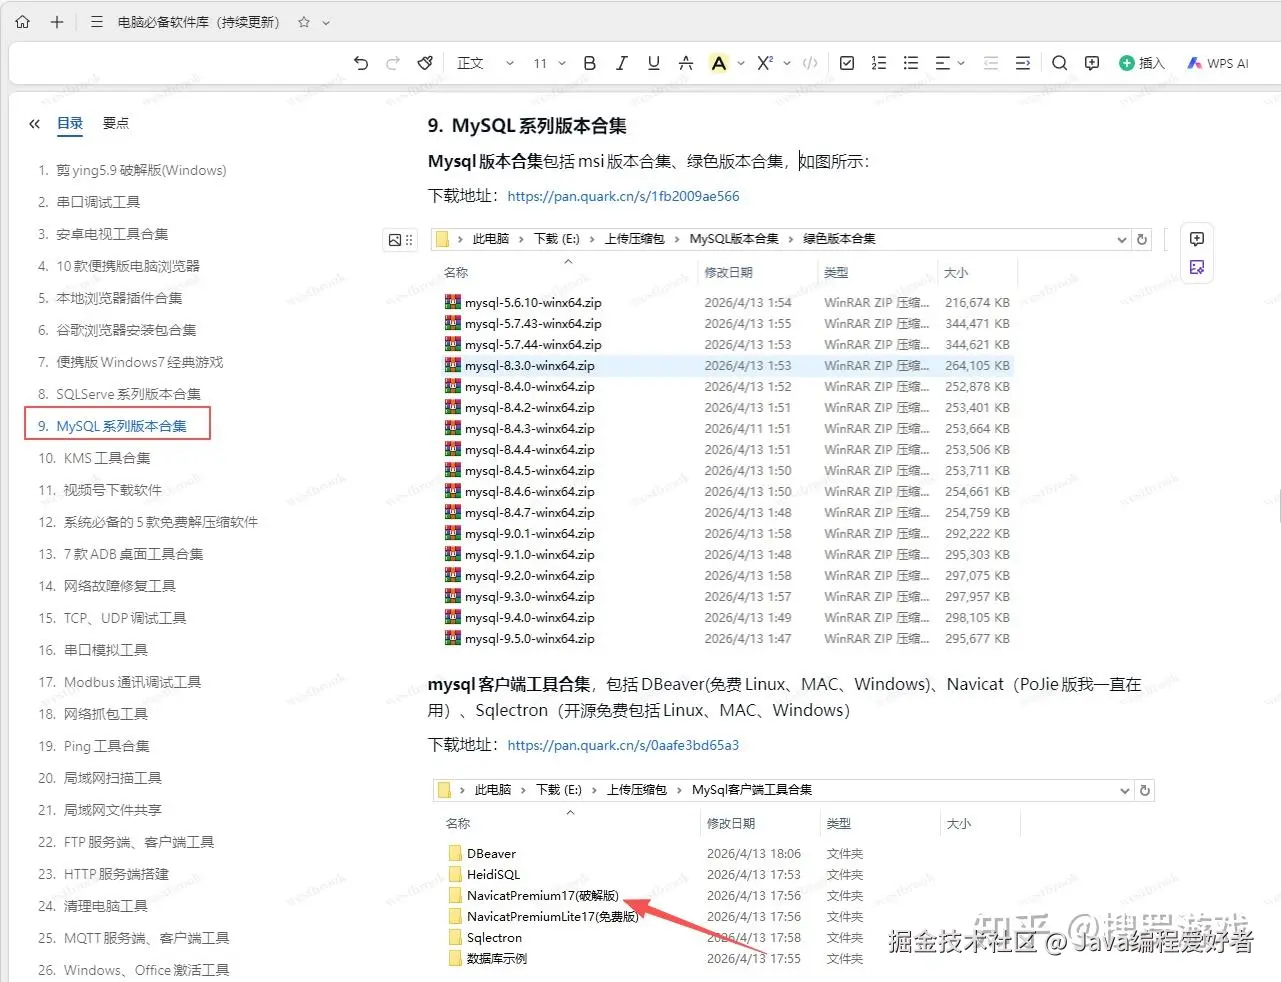This screenshot has height=982, width=1281.
Task: Star the document as favorite
Action: (304, 22)
